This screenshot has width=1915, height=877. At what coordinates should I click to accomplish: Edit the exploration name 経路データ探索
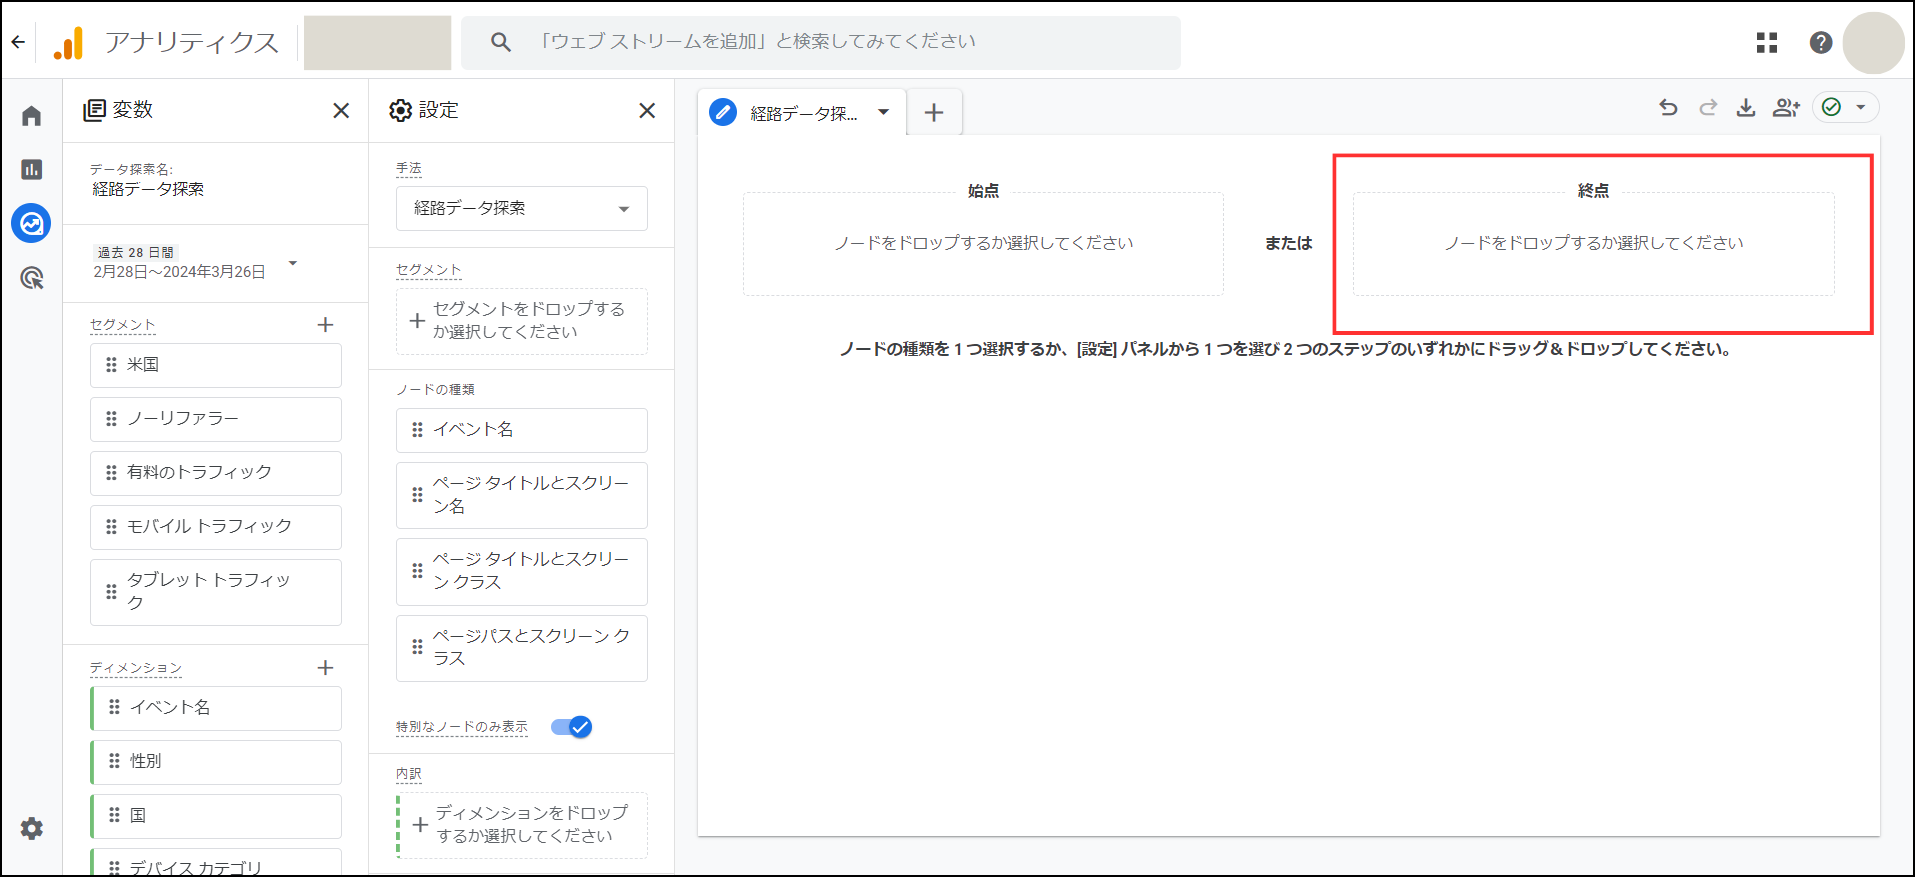pos(148,189)
